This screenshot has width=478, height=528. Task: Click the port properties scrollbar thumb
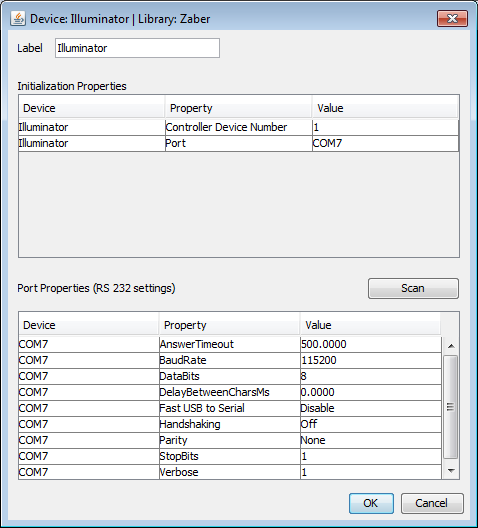450,407
